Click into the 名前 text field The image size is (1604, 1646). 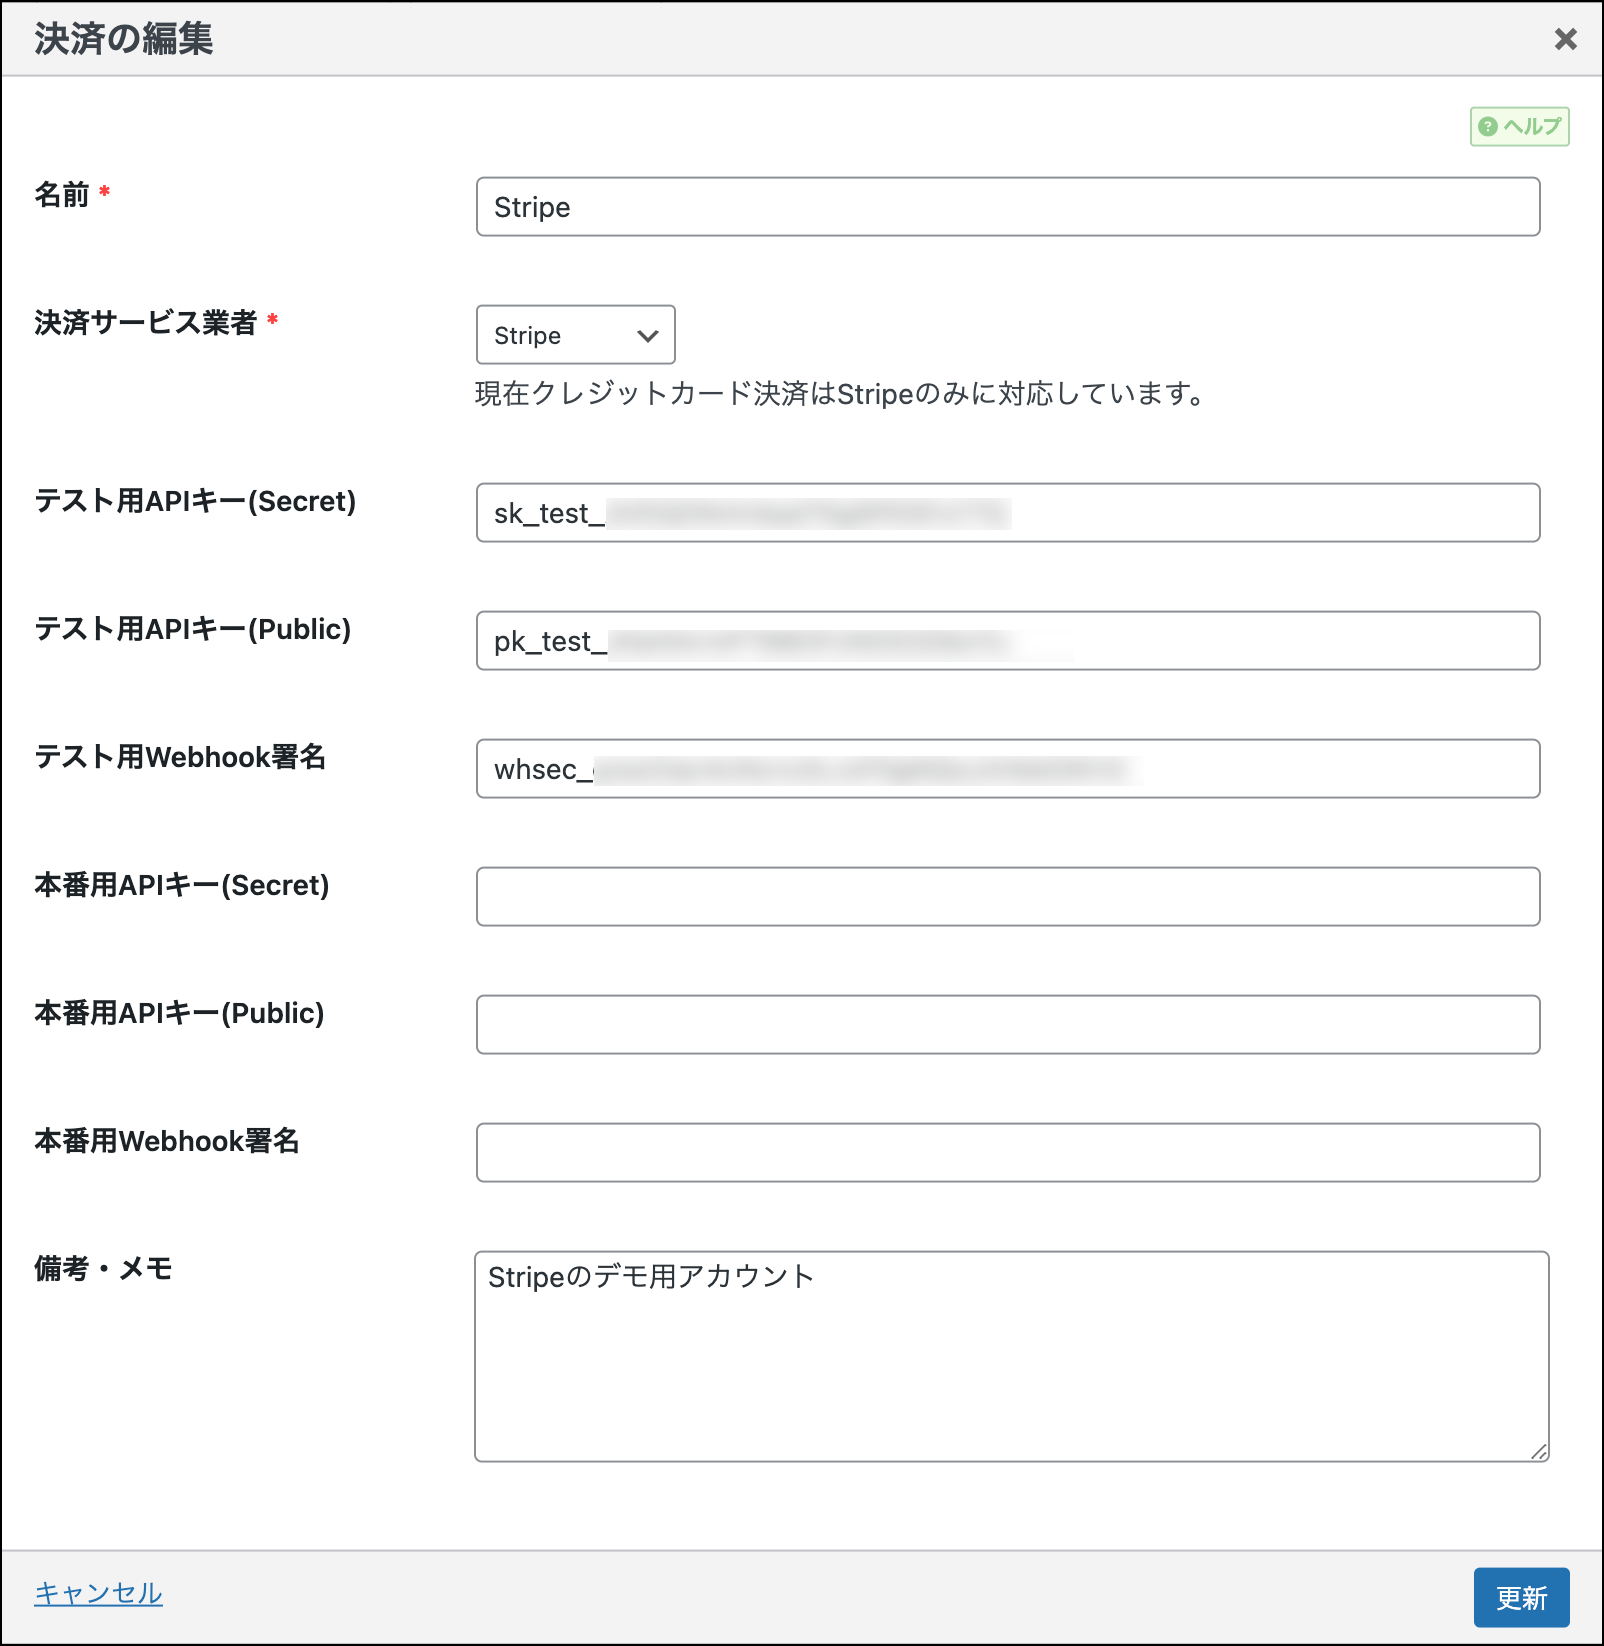[x=1007, y=207]
